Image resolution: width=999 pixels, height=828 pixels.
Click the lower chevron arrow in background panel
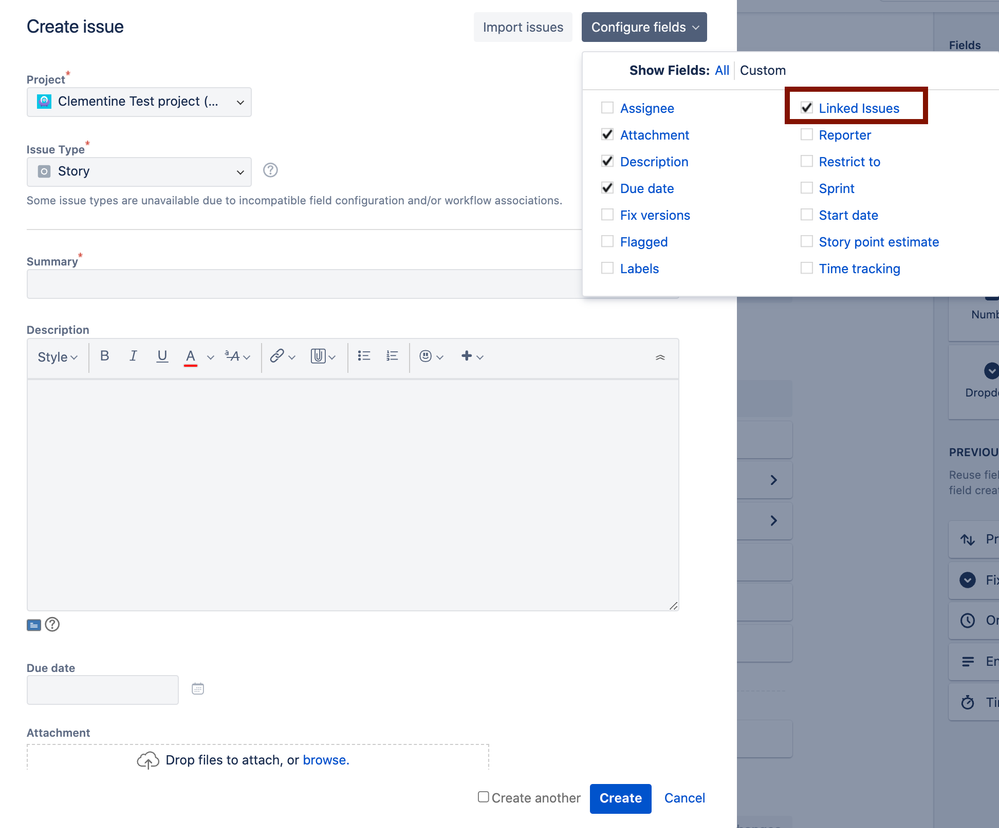click(x=773, y=520)
